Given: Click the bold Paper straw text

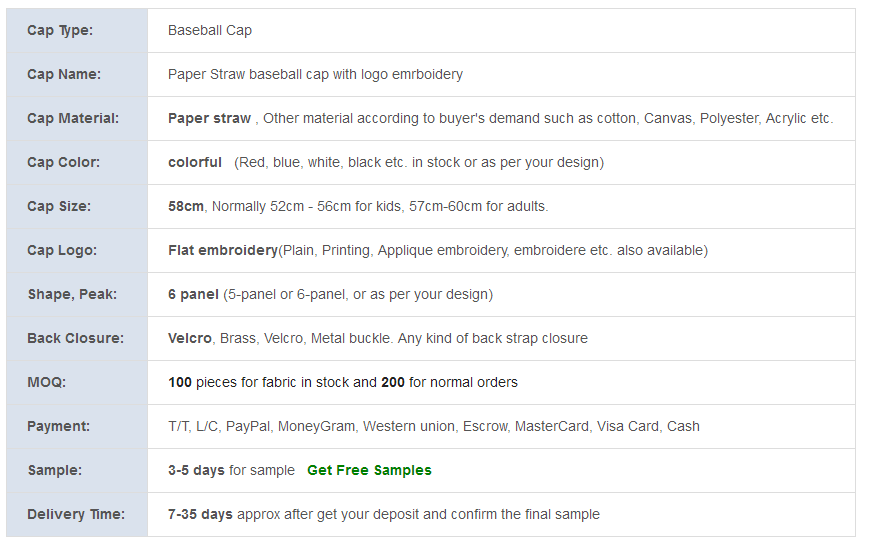Looking at the screenshot, I should [x=209, y=118].
